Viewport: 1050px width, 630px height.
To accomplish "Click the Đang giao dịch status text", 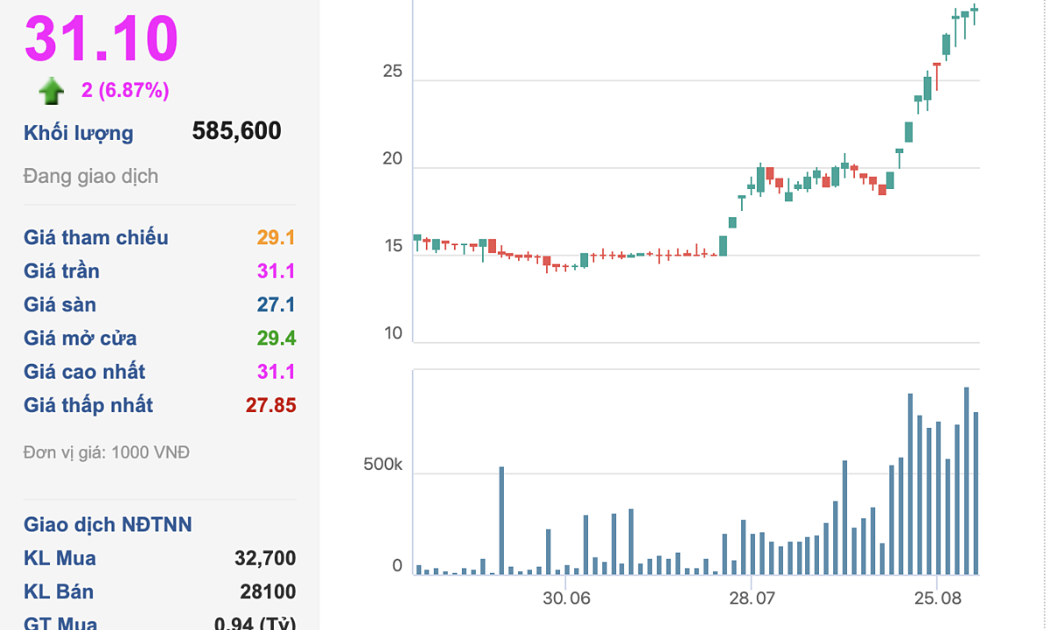I will coord(91,177).
